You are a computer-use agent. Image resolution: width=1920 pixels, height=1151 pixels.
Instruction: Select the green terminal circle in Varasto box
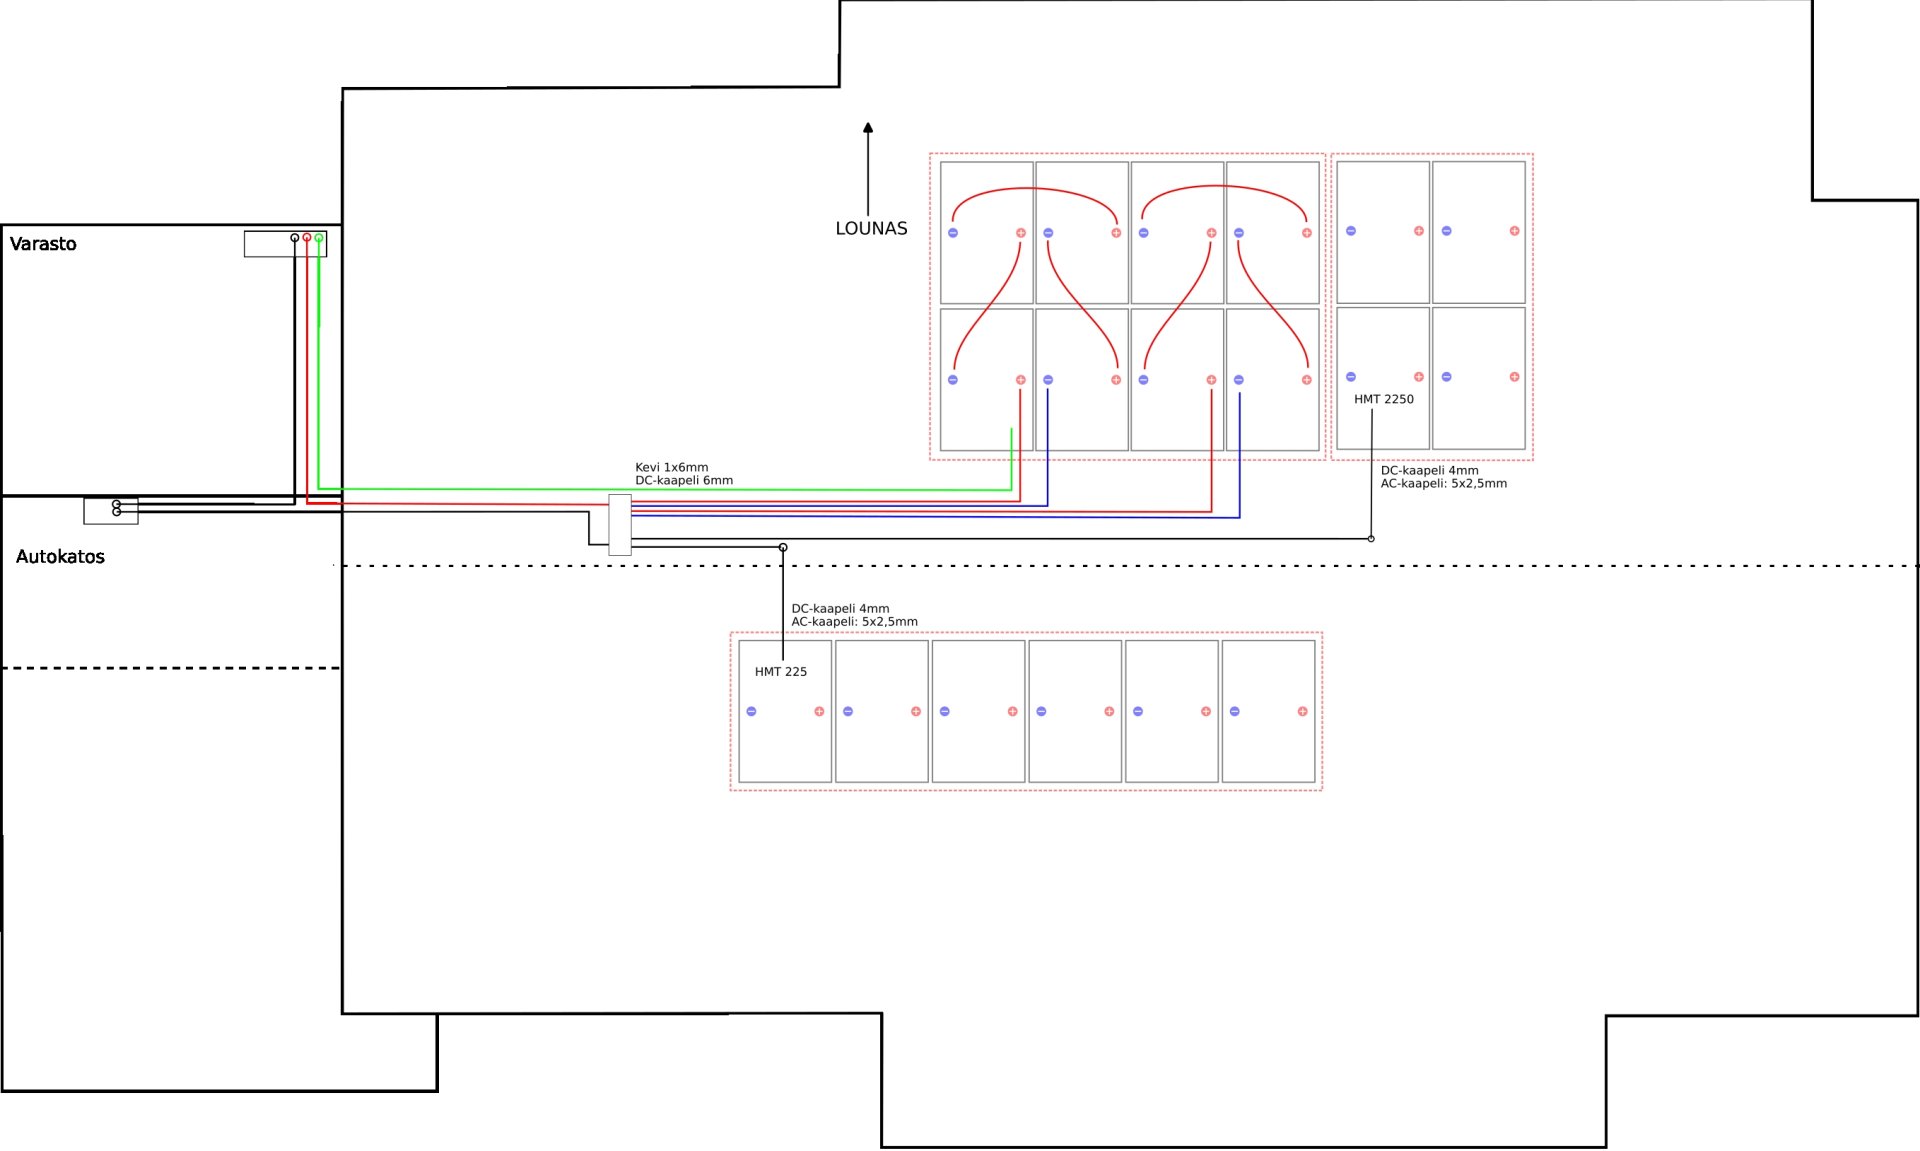pyautogui.click(x=319, y=238)
